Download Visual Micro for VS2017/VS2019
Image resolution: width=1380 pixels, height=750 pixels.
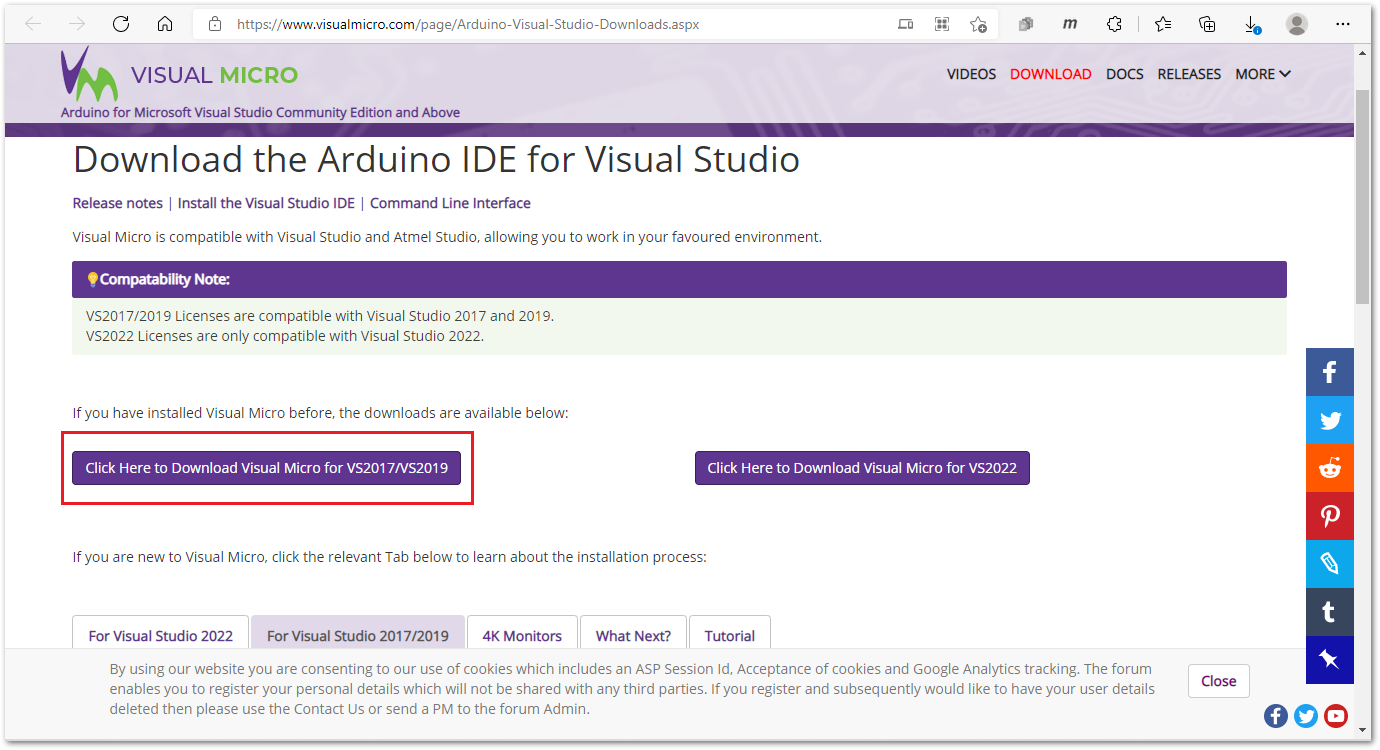266,468
